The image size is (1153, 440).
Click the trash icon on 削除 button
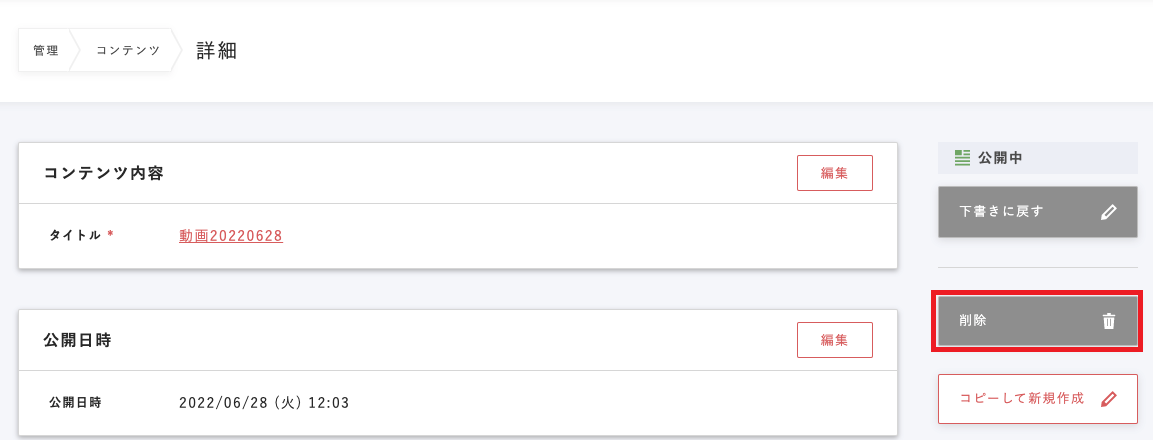1108,321
